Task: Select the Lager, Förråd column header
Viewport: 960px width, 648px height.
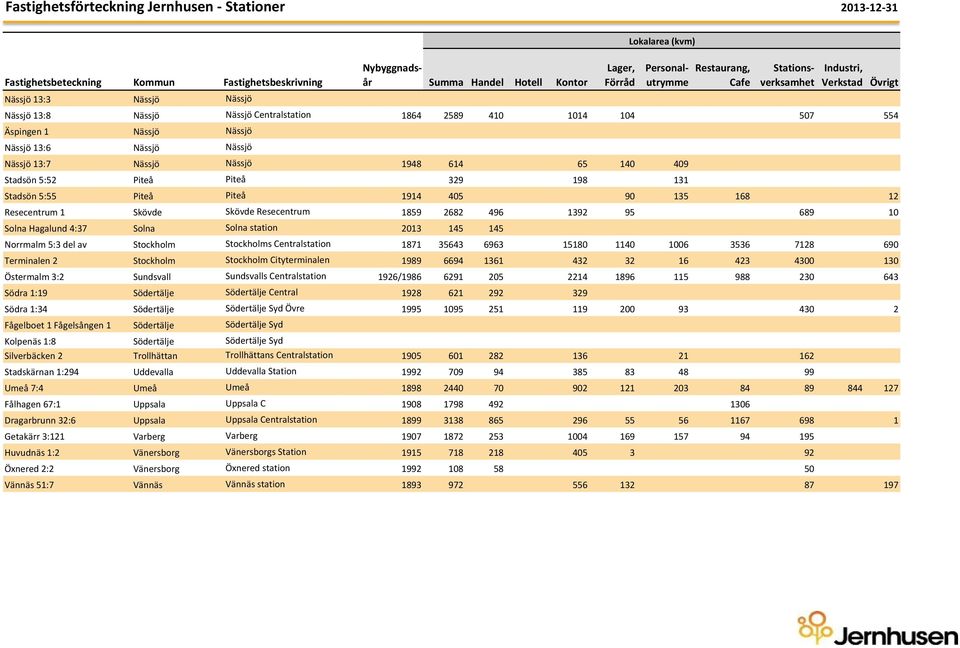Action: coord(620,75)
